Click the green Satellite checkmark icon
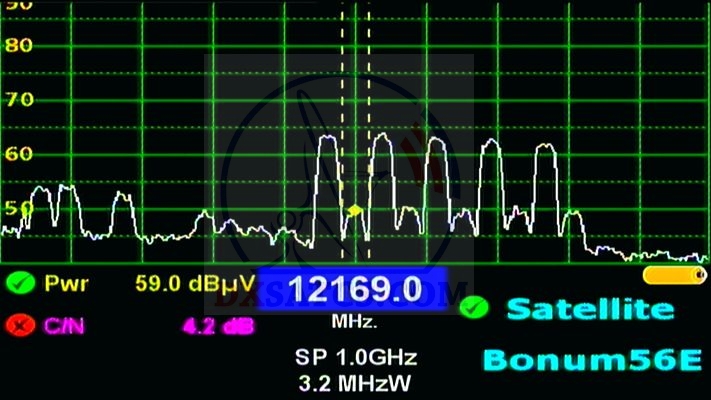 [x=474, y=307]
